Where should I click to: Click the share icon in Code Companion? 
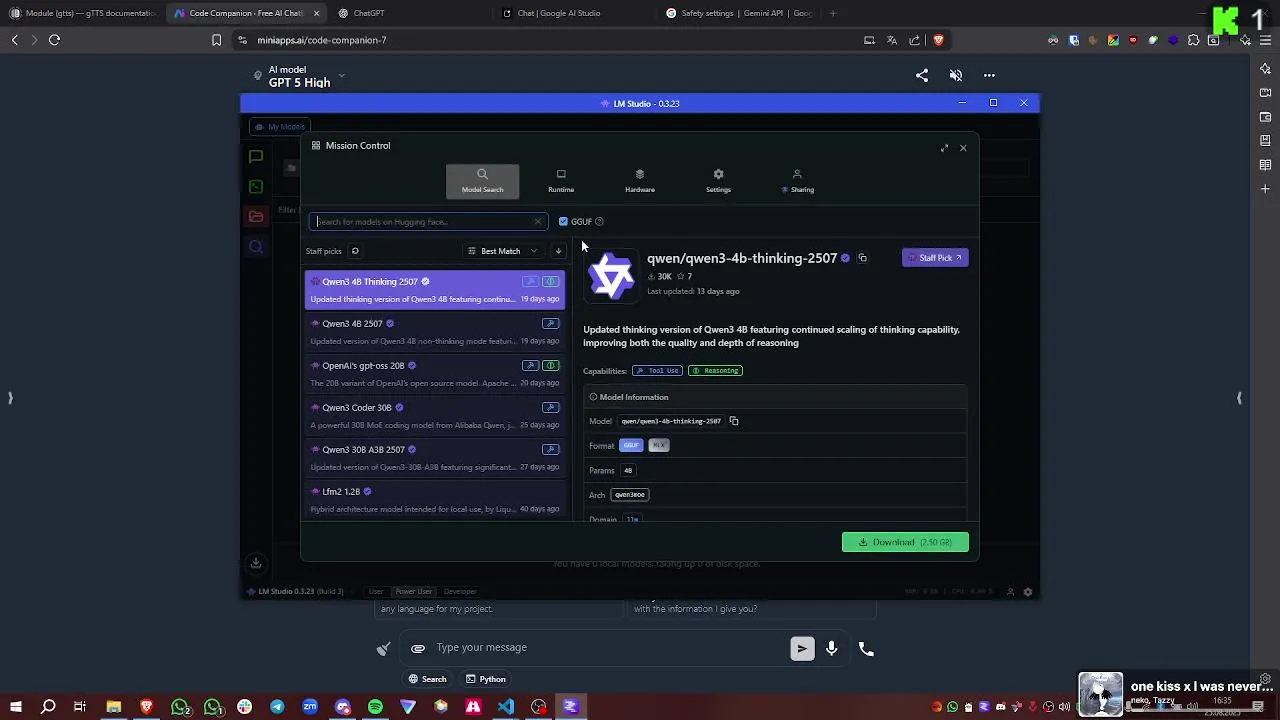pos(922,75)
